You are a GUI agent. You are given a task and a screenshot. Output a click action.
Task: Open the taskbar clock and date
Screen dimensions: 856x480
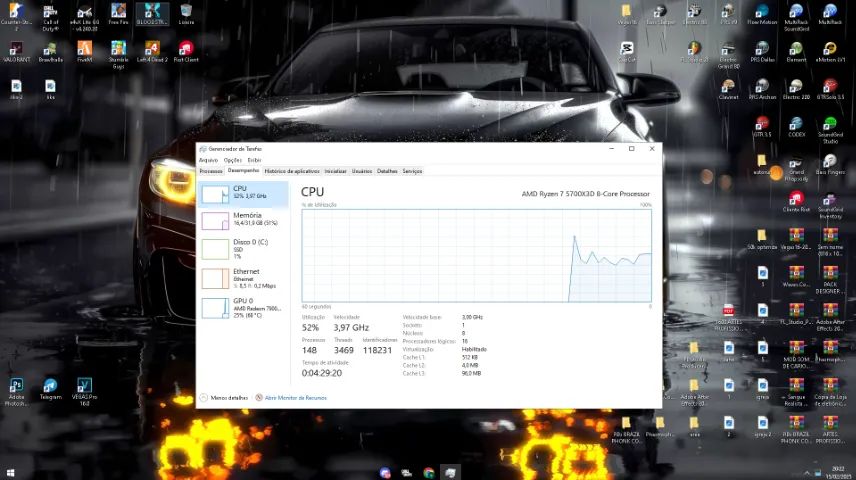tap(837, 473)
